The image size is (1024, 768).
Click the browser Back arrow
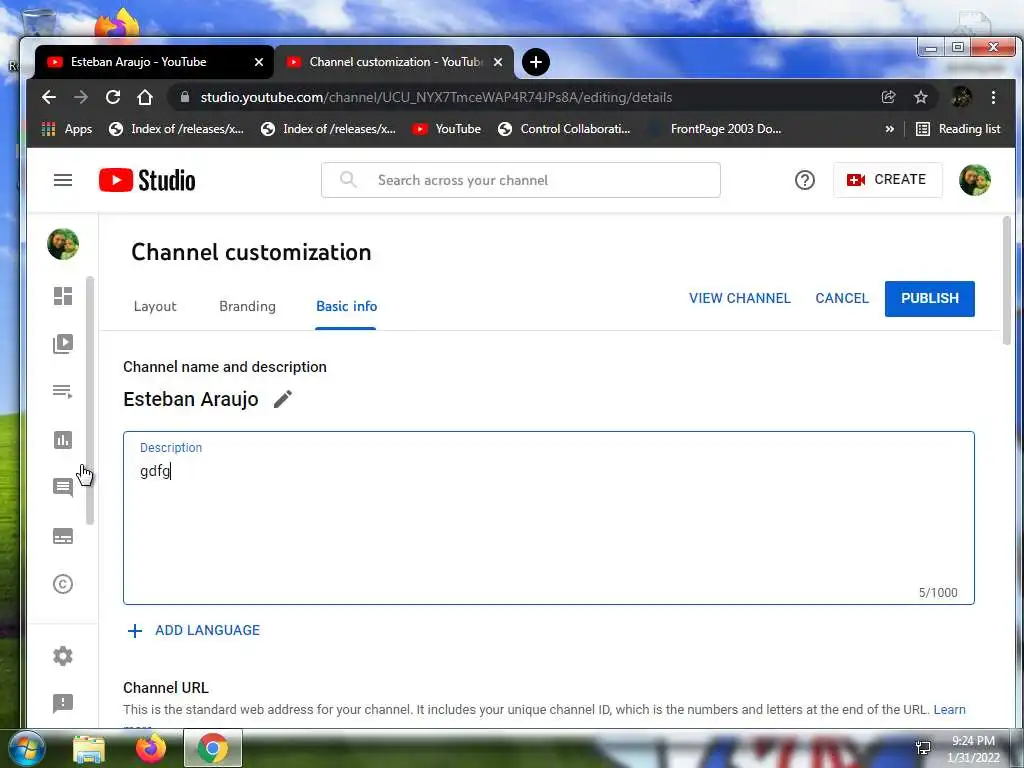49,97
